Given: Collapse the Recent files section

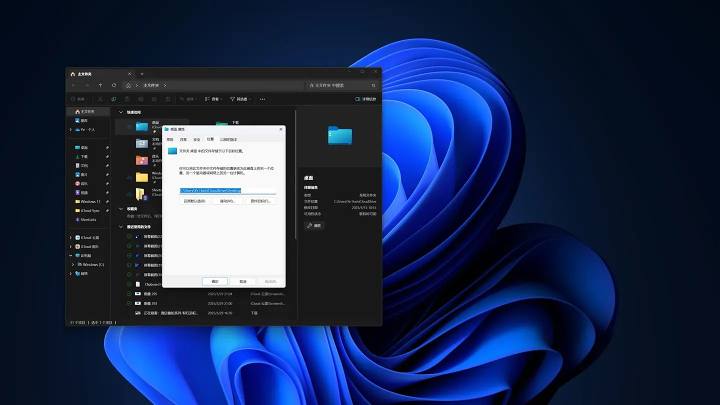Looking at the screenshot, I should point(121,227).
